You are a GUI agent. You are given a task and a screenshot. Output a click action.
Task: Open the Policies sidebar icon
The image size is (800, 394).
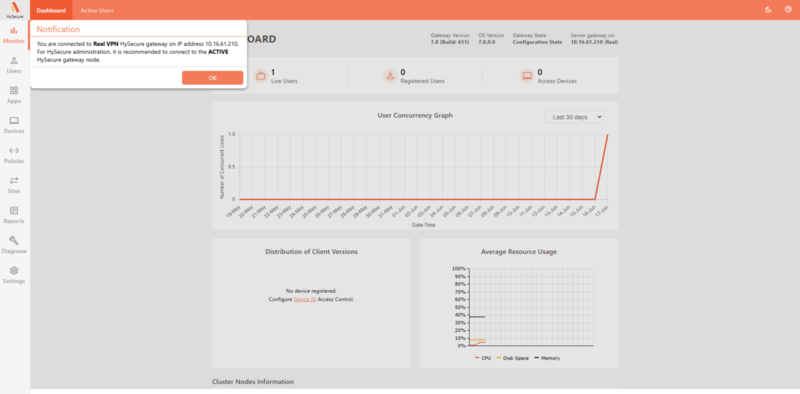pyautogui.click(x=14, y=151)
